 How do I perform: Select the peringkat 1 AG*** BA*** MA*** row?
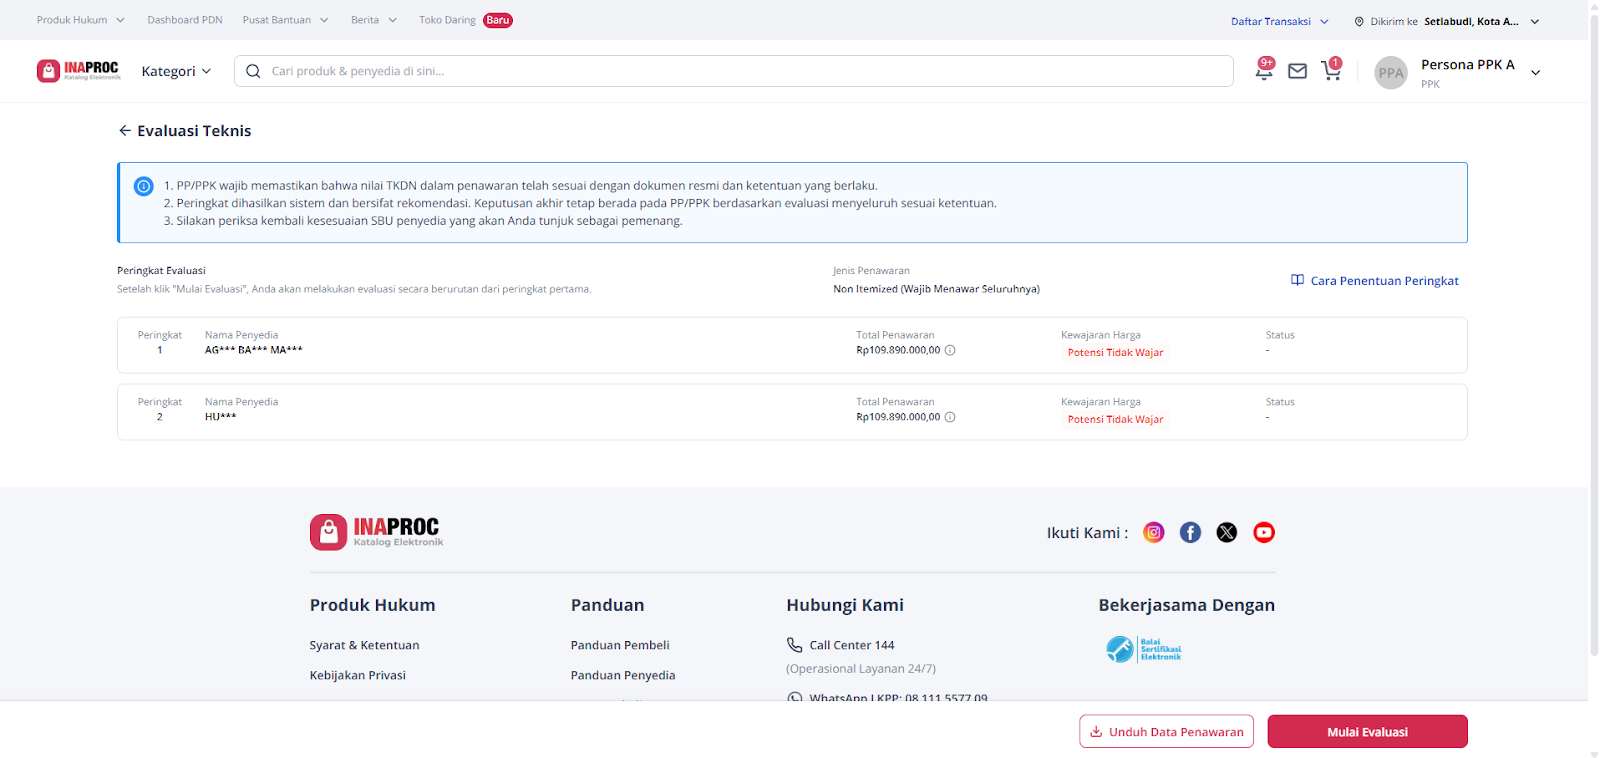792,345
